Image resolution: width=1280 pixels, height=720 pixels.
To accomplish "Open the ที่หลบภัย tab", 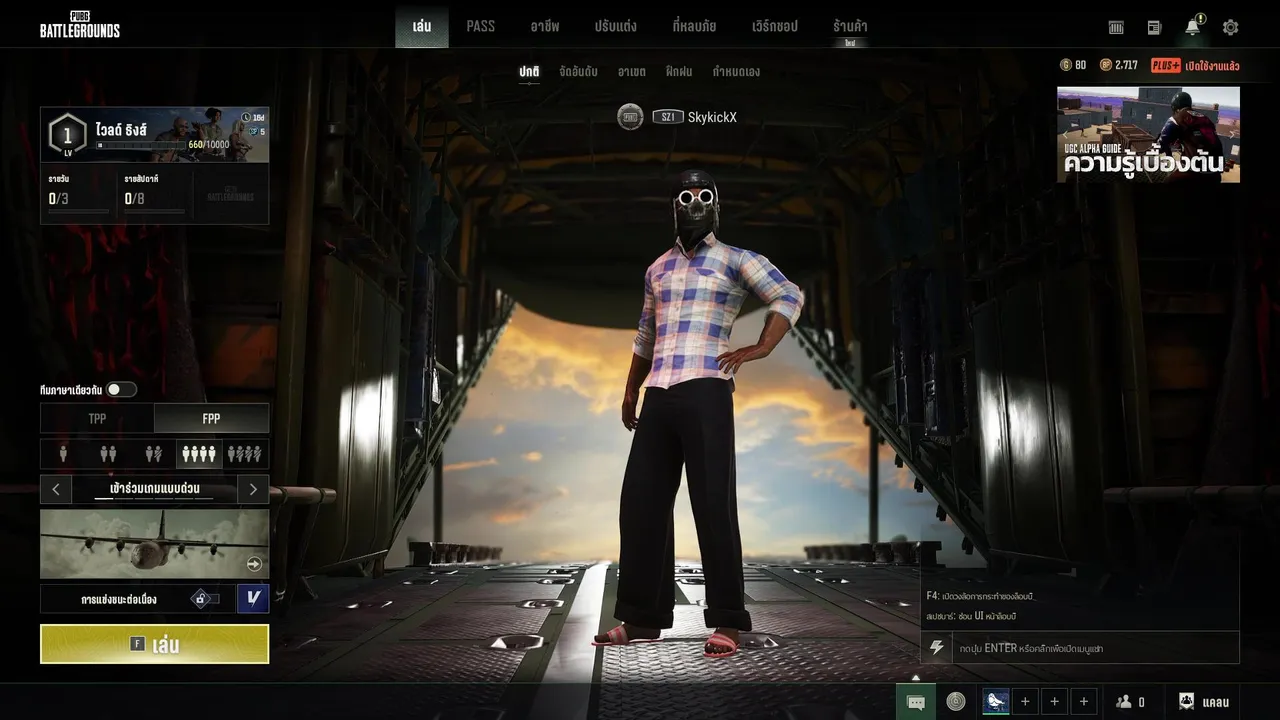I will [x=694, y=26].
